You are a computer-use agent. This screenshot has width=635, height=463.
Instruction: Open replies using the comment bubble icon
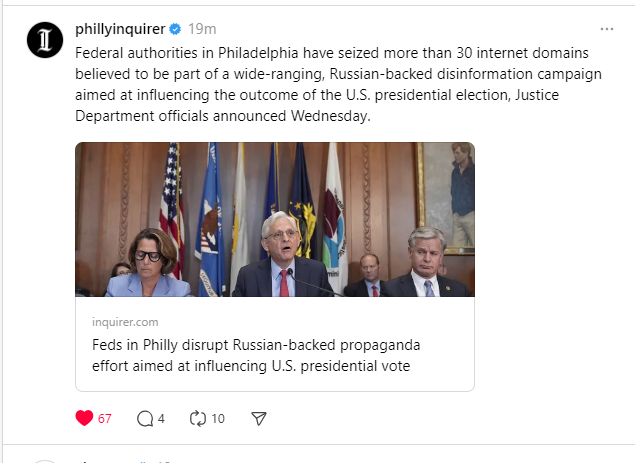144,418
